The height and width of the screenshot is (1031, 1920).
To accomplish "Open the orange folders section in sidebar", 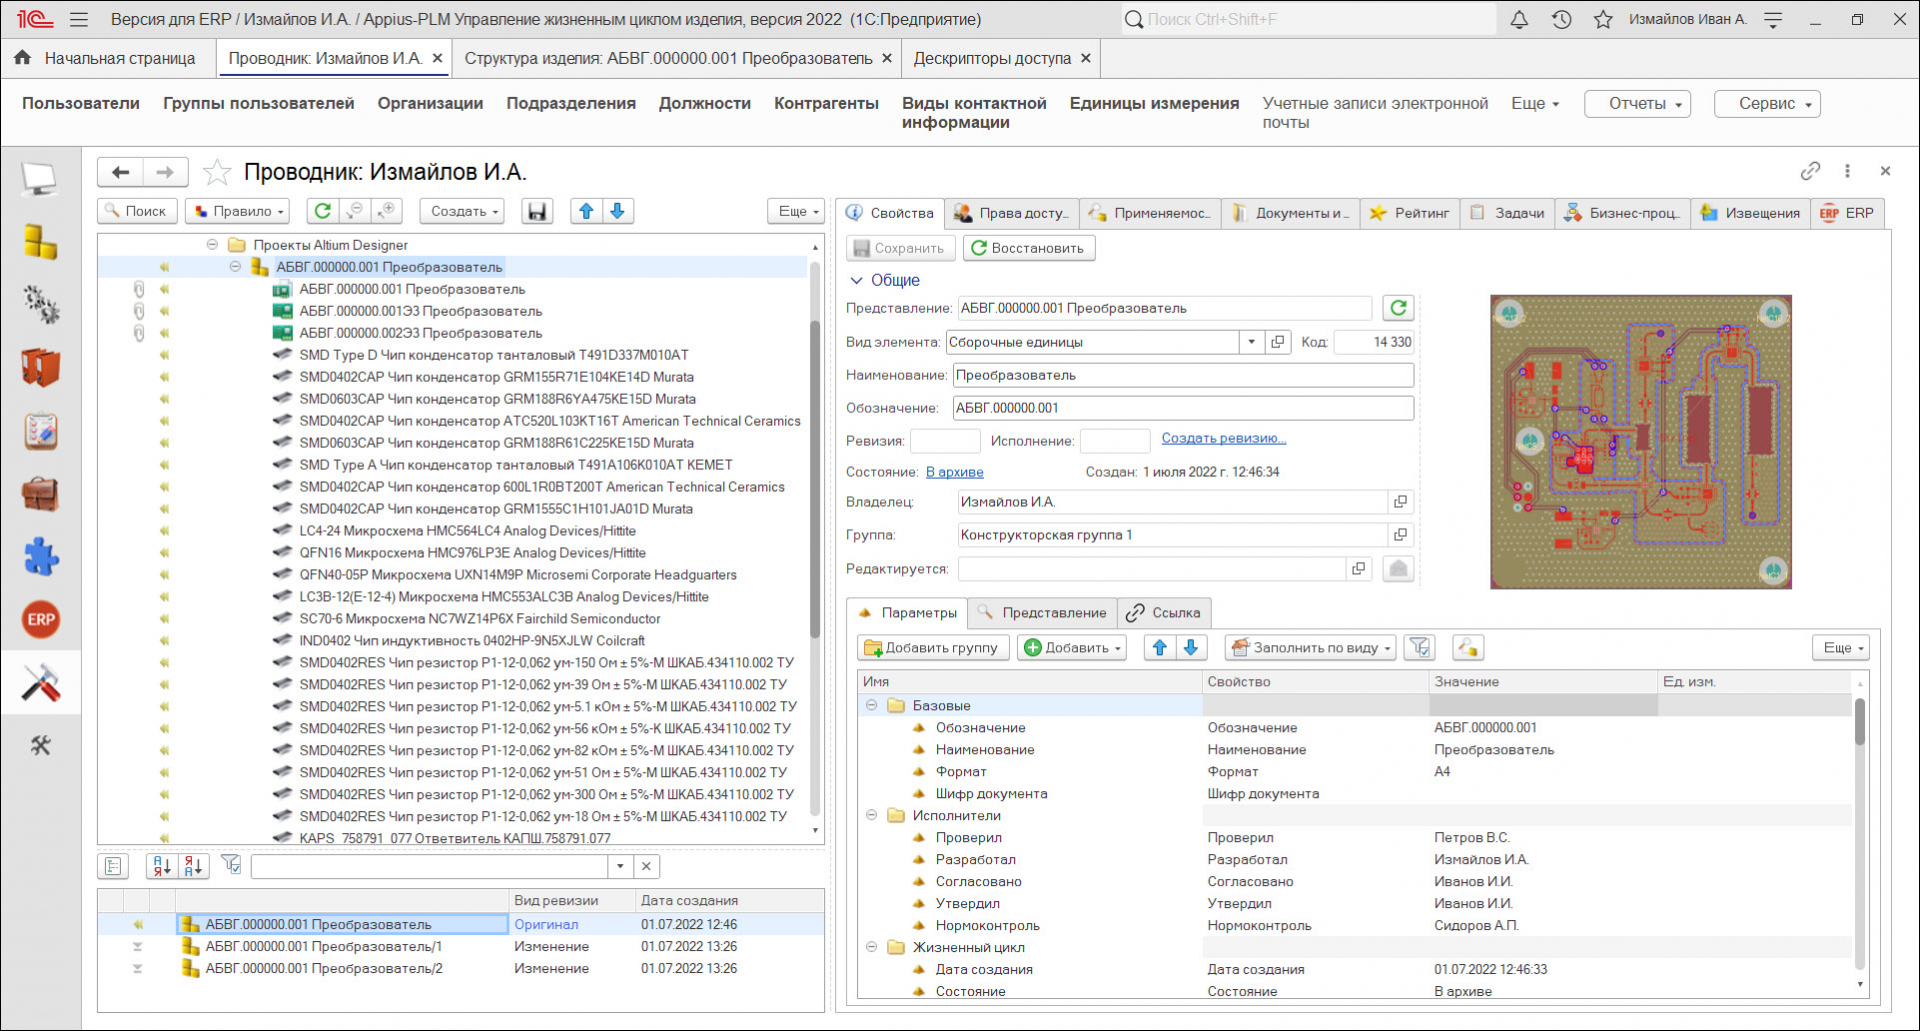I will tap(40, 368).
